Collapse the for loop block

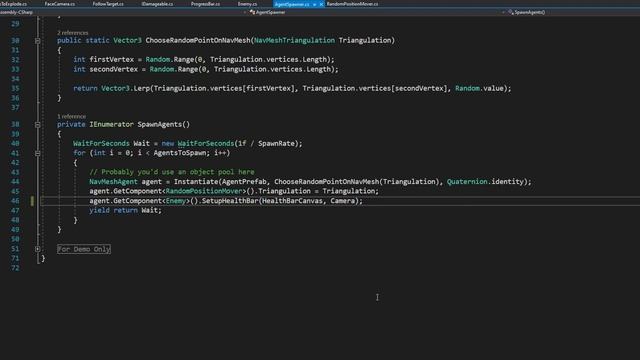pos(38,153)
